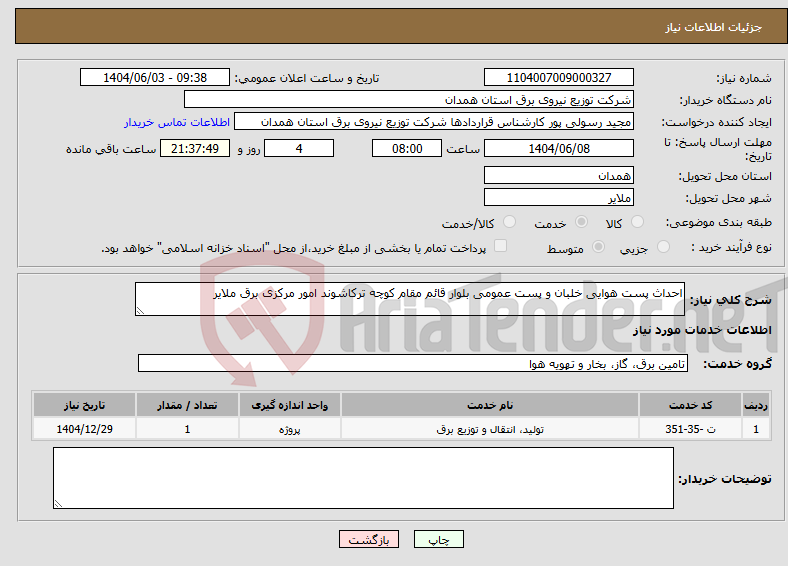788x566 pixels.
Task: Click the announcement date field 1404/06/03 - 09:38
Action: point(155,77)
